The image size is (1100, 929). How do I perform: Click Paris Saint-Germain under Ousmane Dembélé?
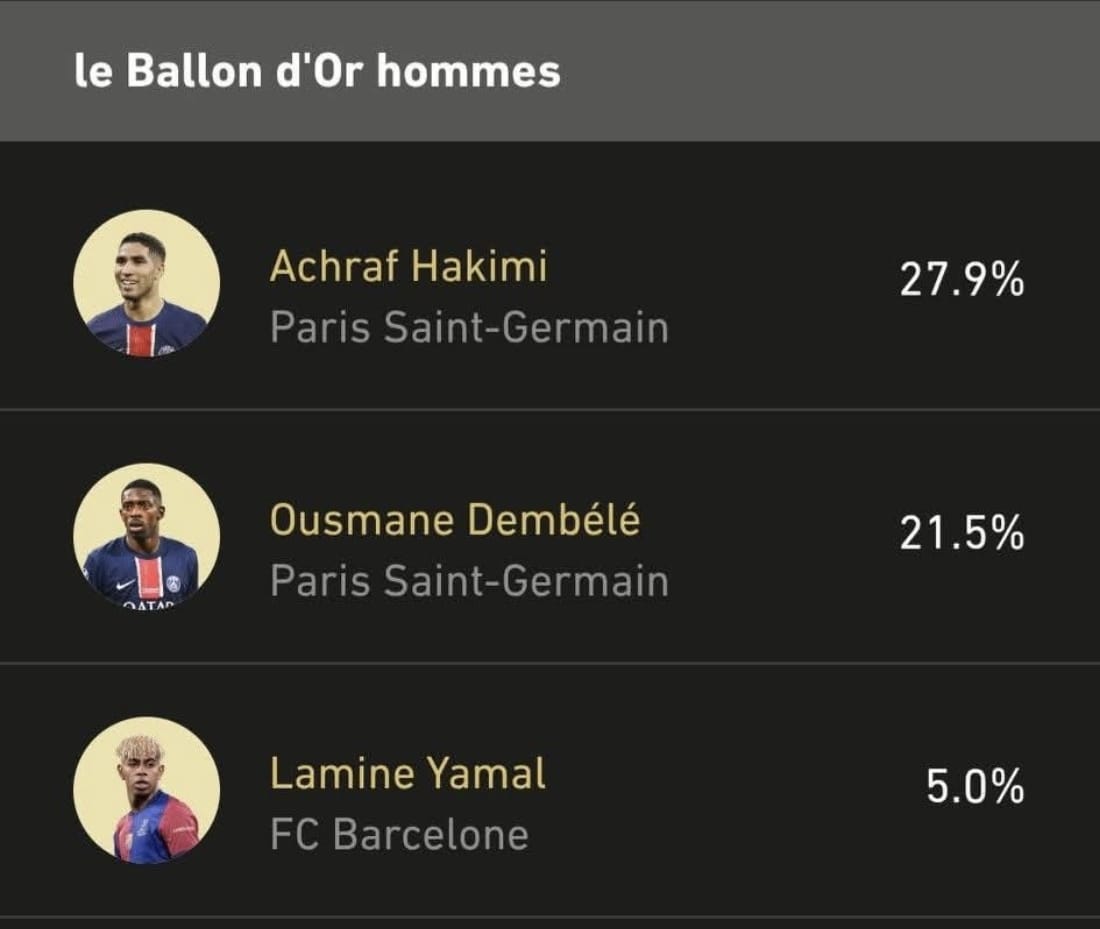coord(469,582)
